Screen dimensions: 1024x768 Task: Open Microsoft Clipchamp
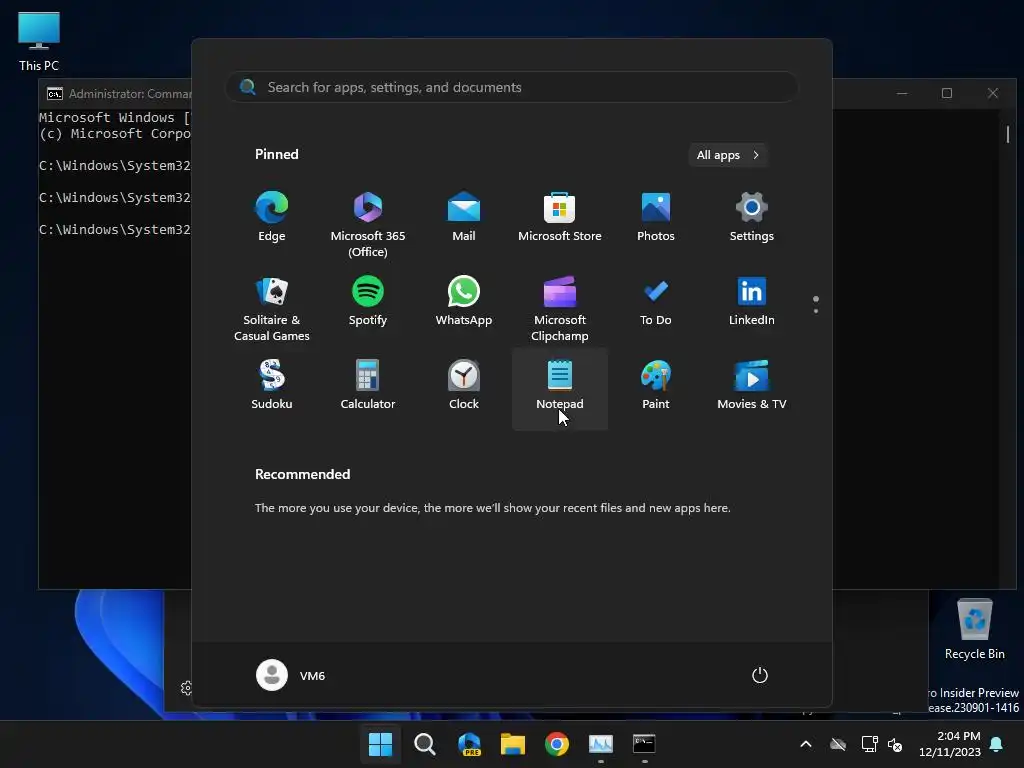560,308
